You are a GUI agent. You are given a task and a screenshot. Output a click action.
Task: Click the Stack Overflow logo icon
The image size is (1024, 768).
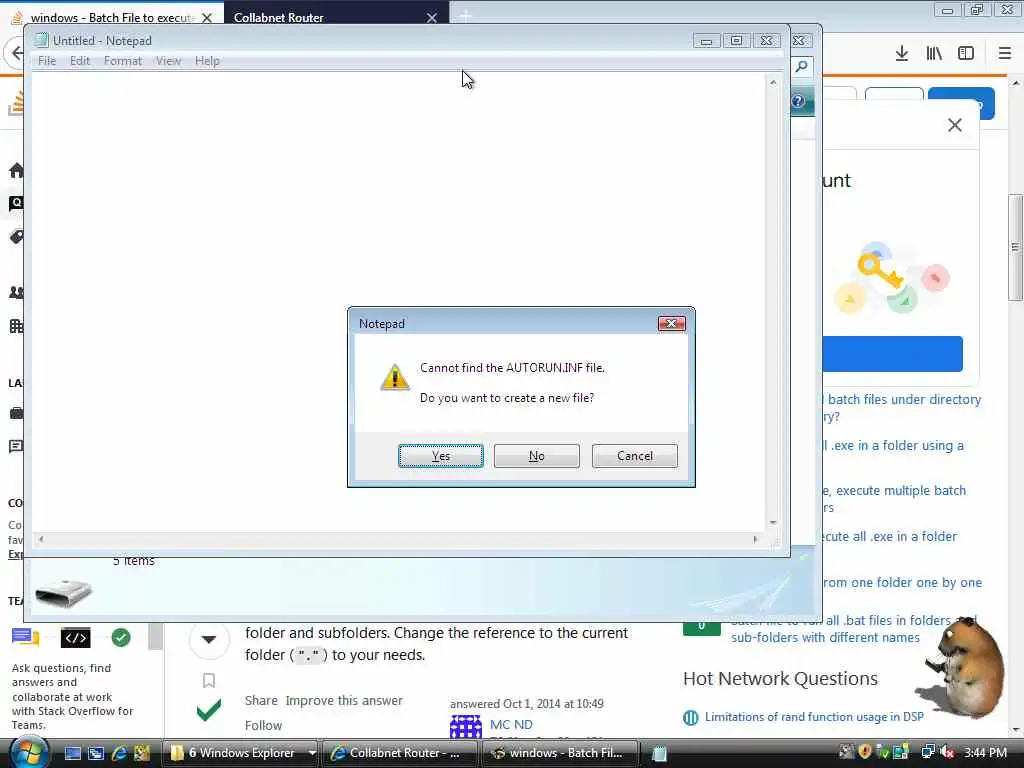[x=16, y=103]
